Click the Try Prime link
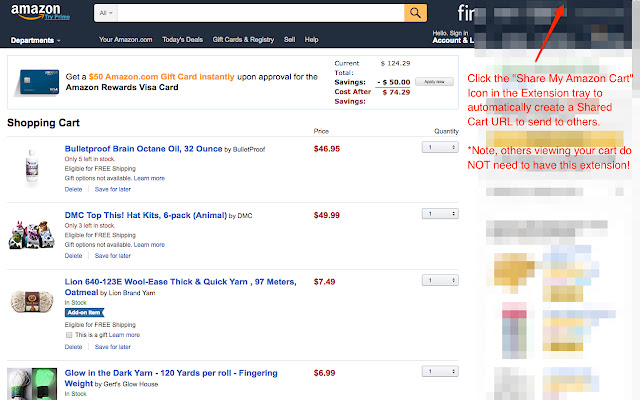 (x=57, y=17)
